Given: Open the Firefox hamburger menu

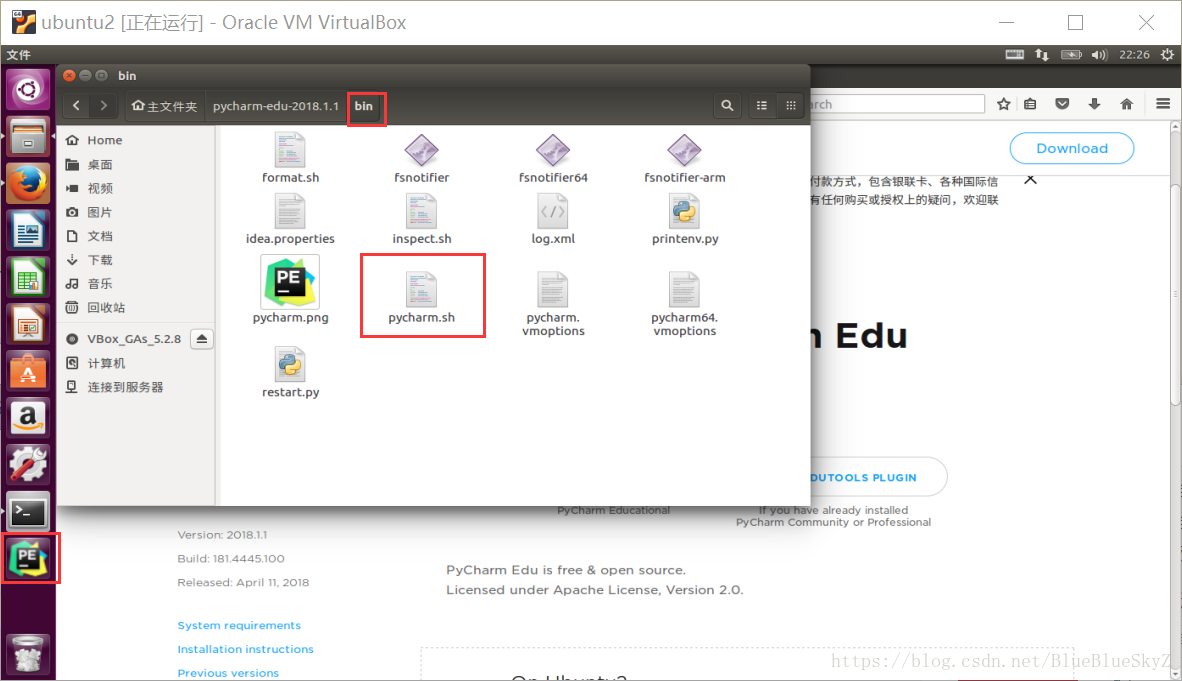Looking at the screenshot, I should coord(1163,104).
